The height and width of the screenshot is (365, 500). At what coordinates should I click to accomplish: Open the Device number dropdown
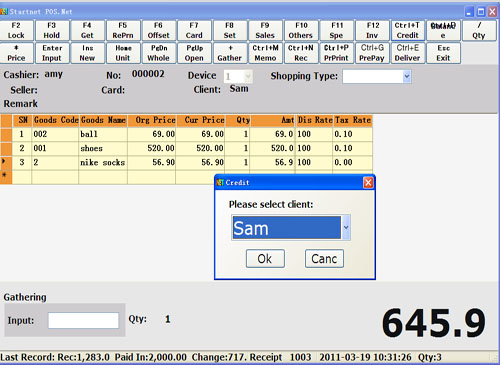[248, 76]
